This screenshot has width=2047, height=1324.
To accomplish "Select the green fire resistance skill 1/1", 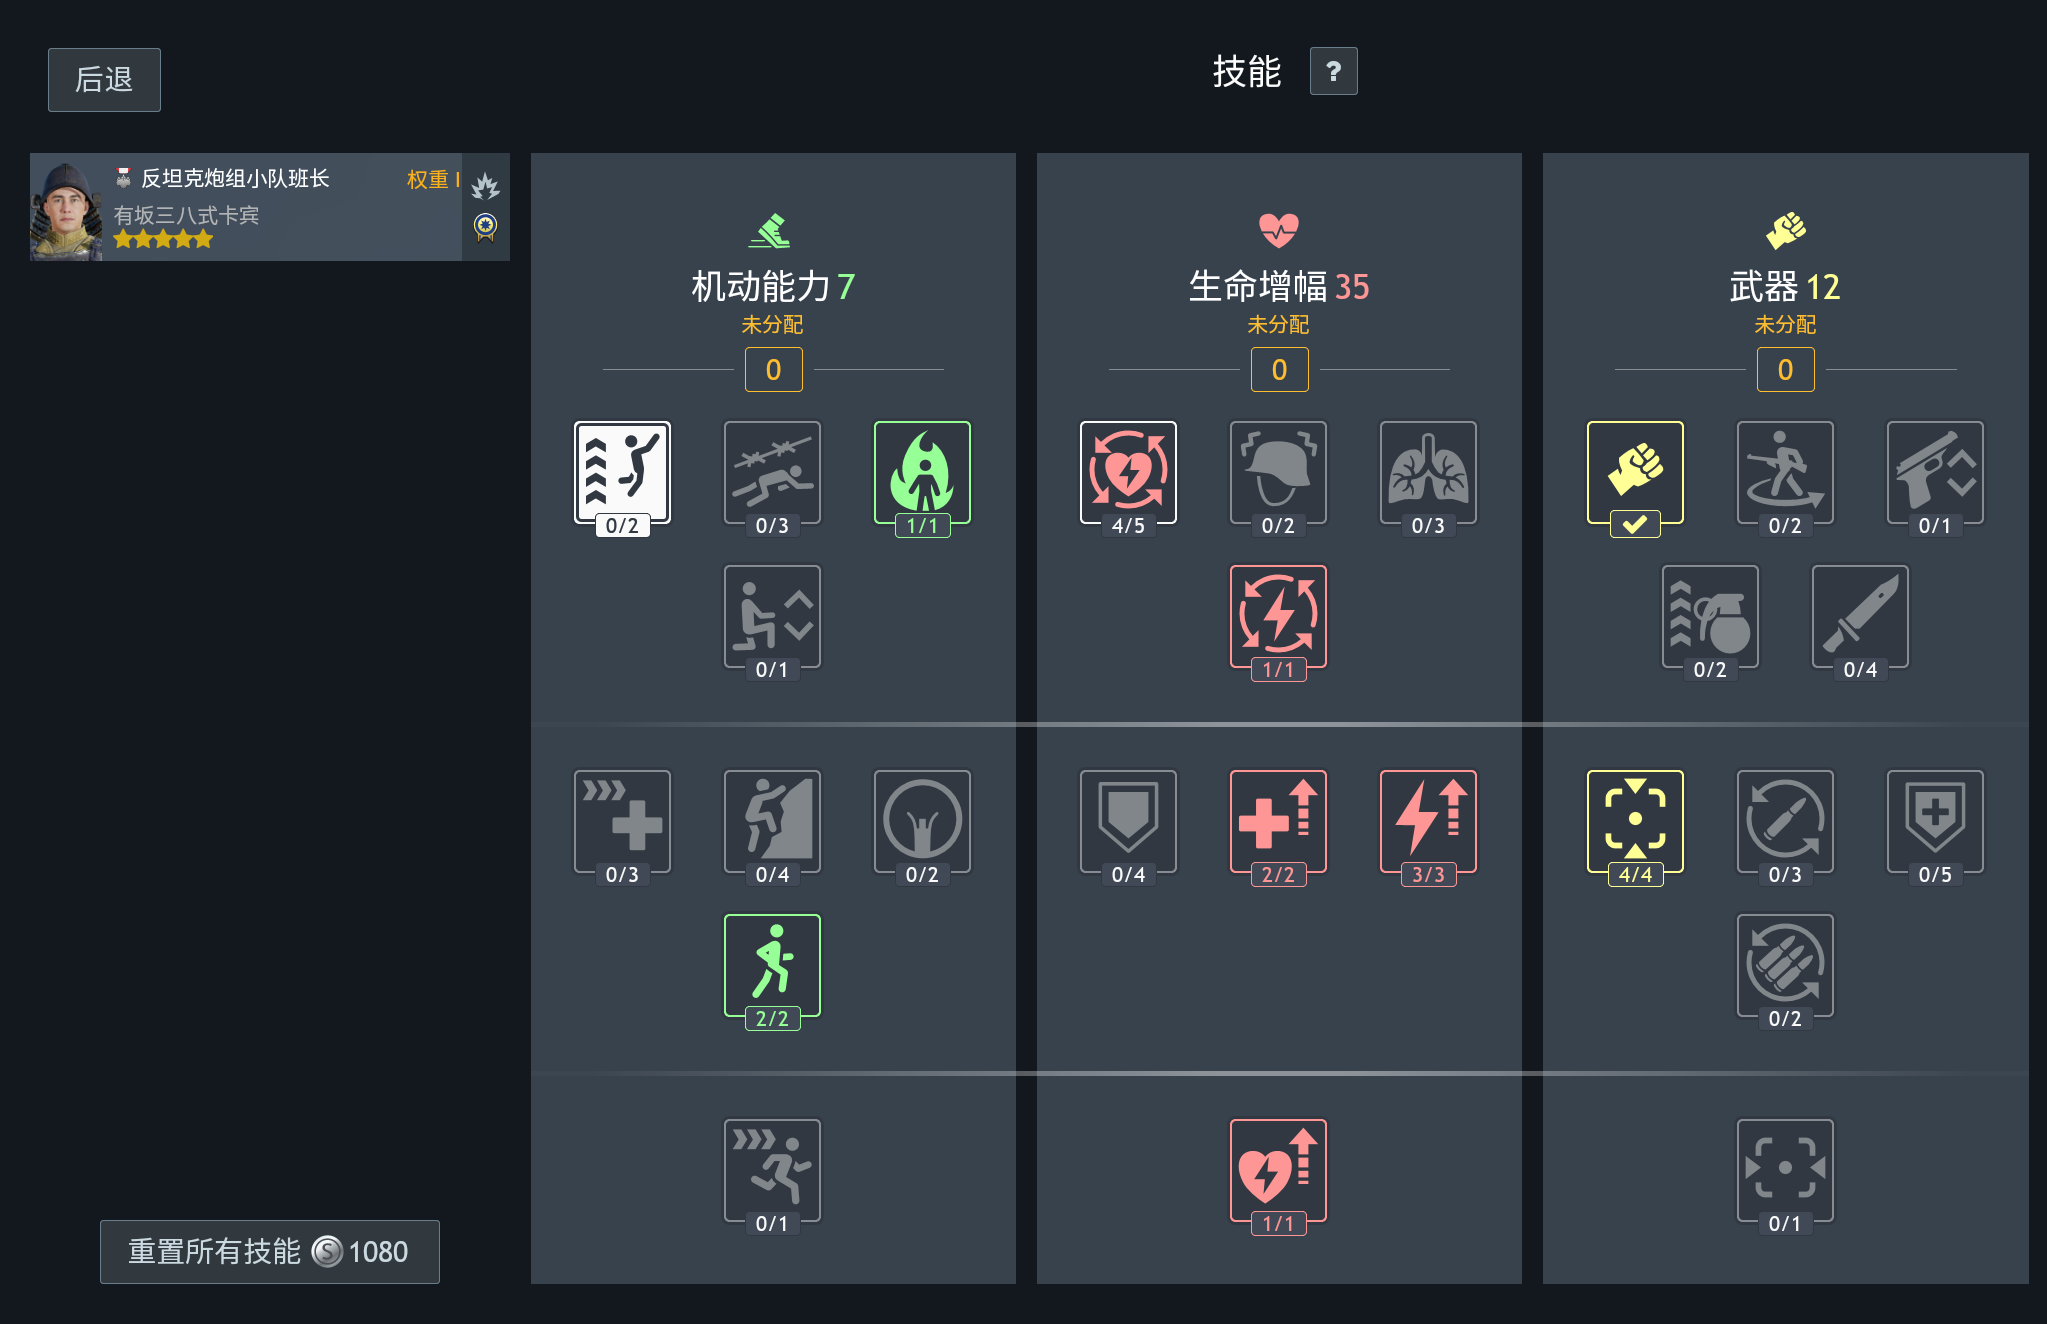I will pyautogui.click(x=922, y=473).
